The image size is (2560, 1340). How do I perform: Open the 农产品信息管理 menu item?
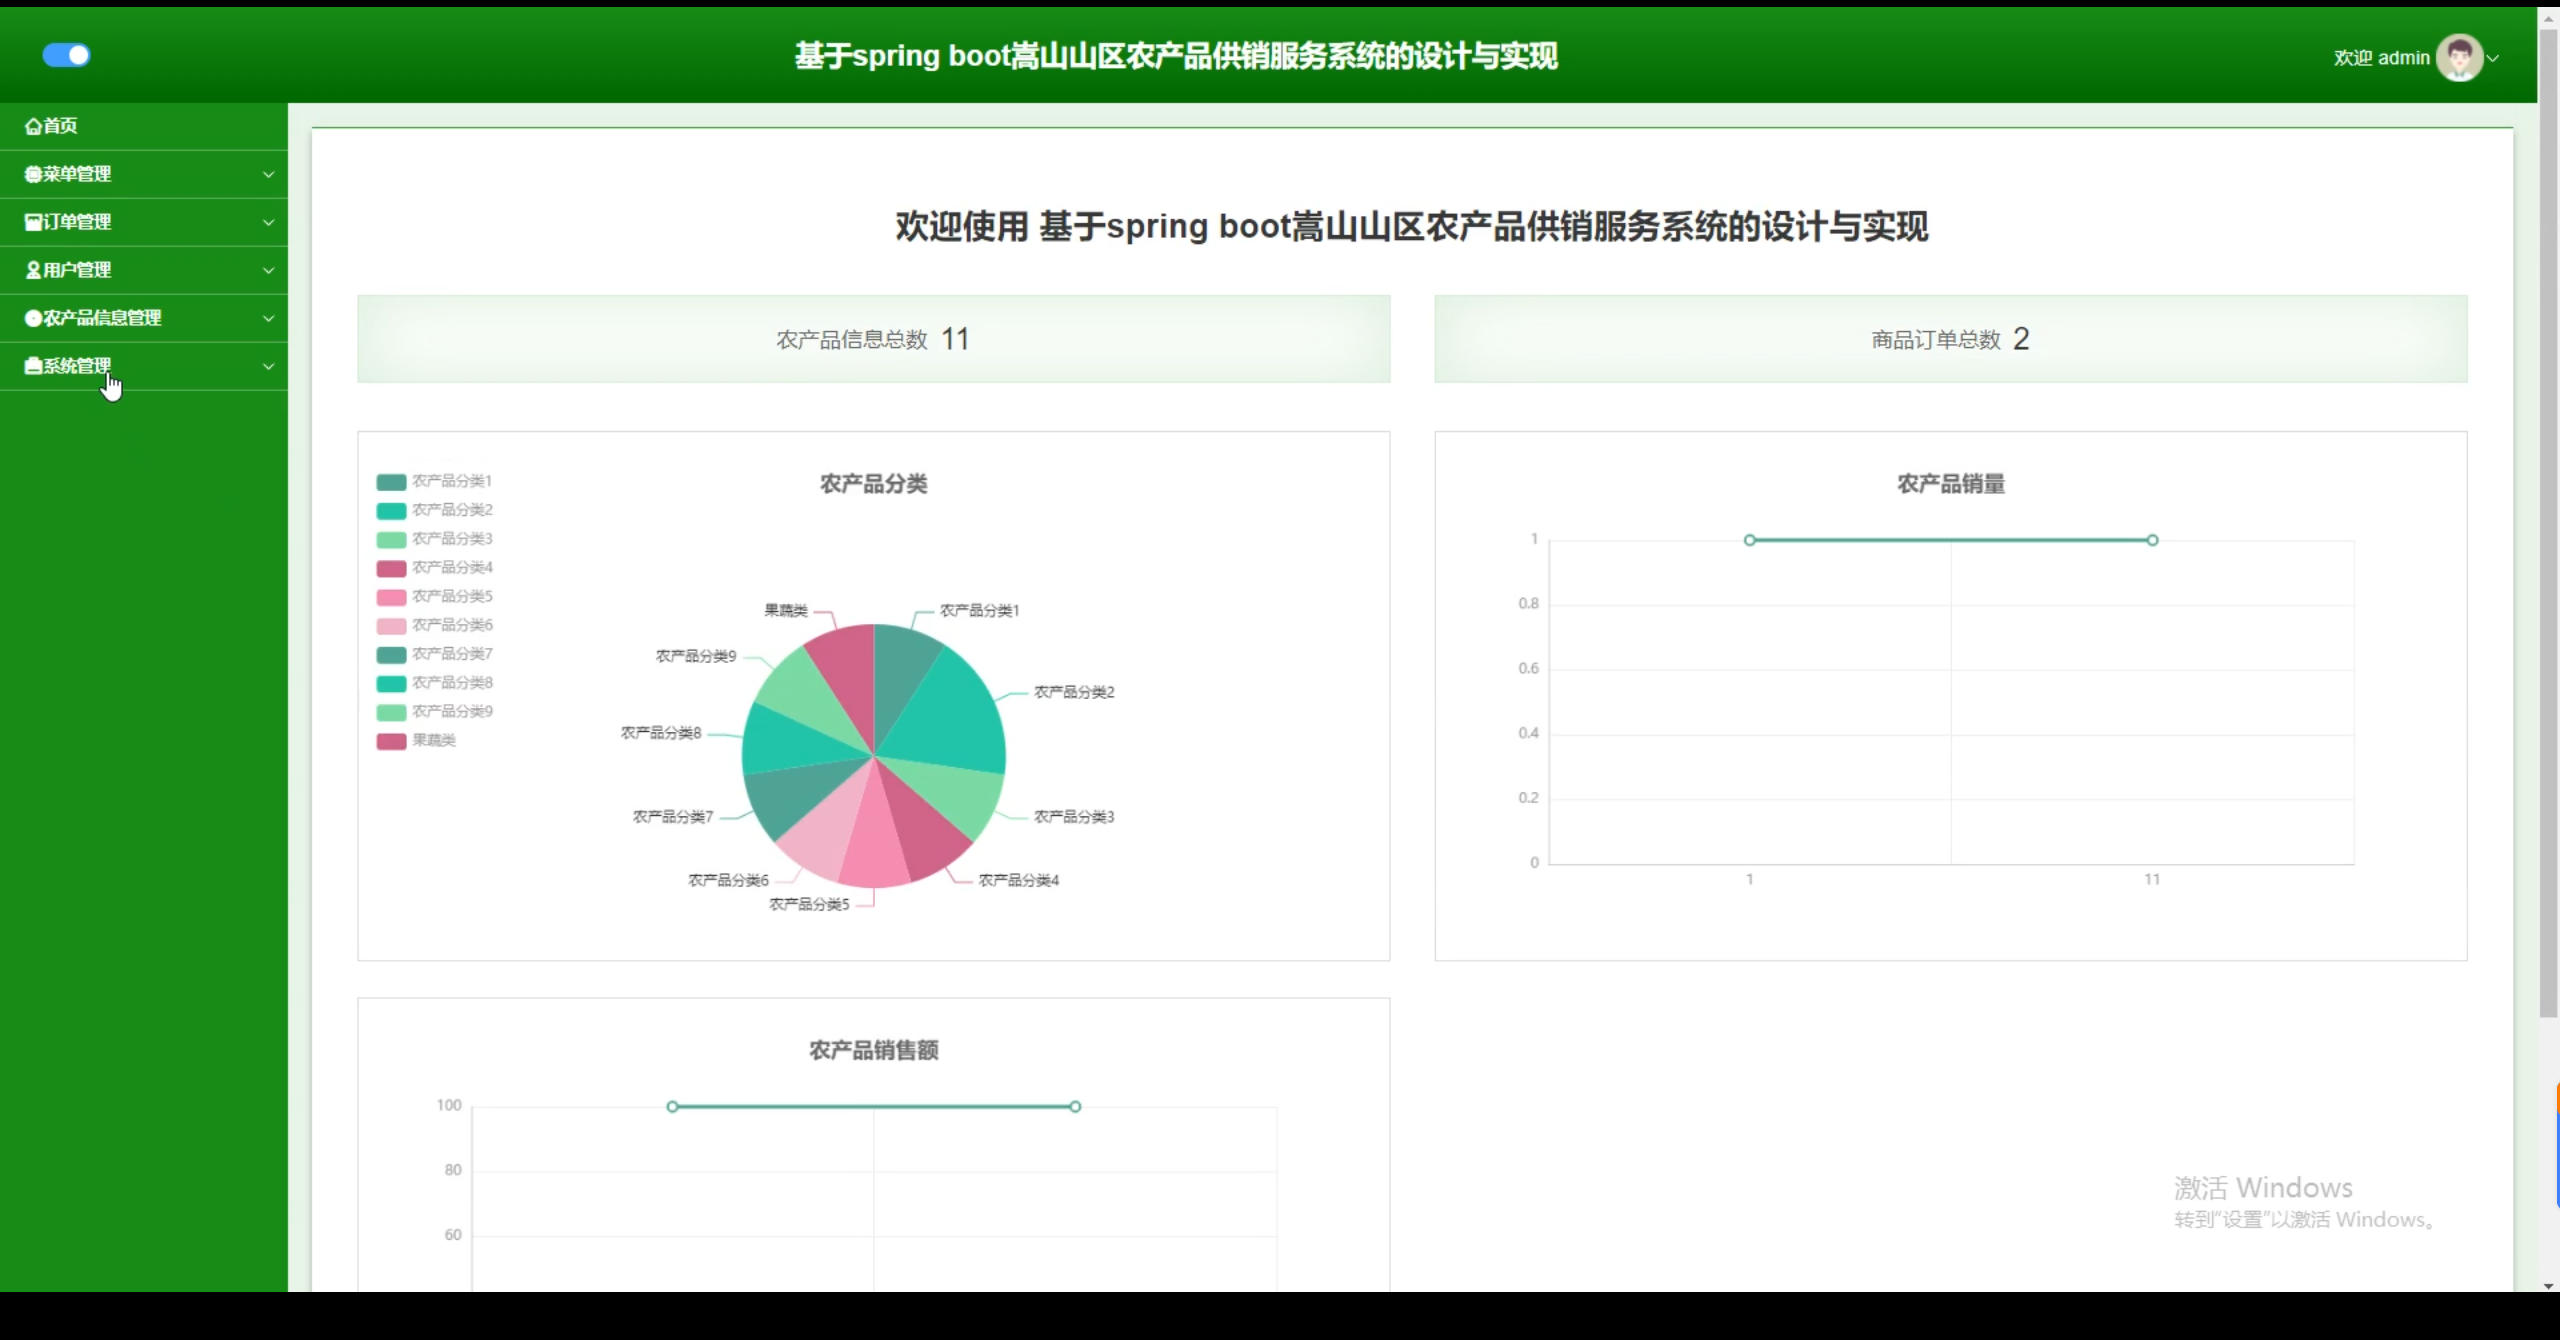[102, 318]
